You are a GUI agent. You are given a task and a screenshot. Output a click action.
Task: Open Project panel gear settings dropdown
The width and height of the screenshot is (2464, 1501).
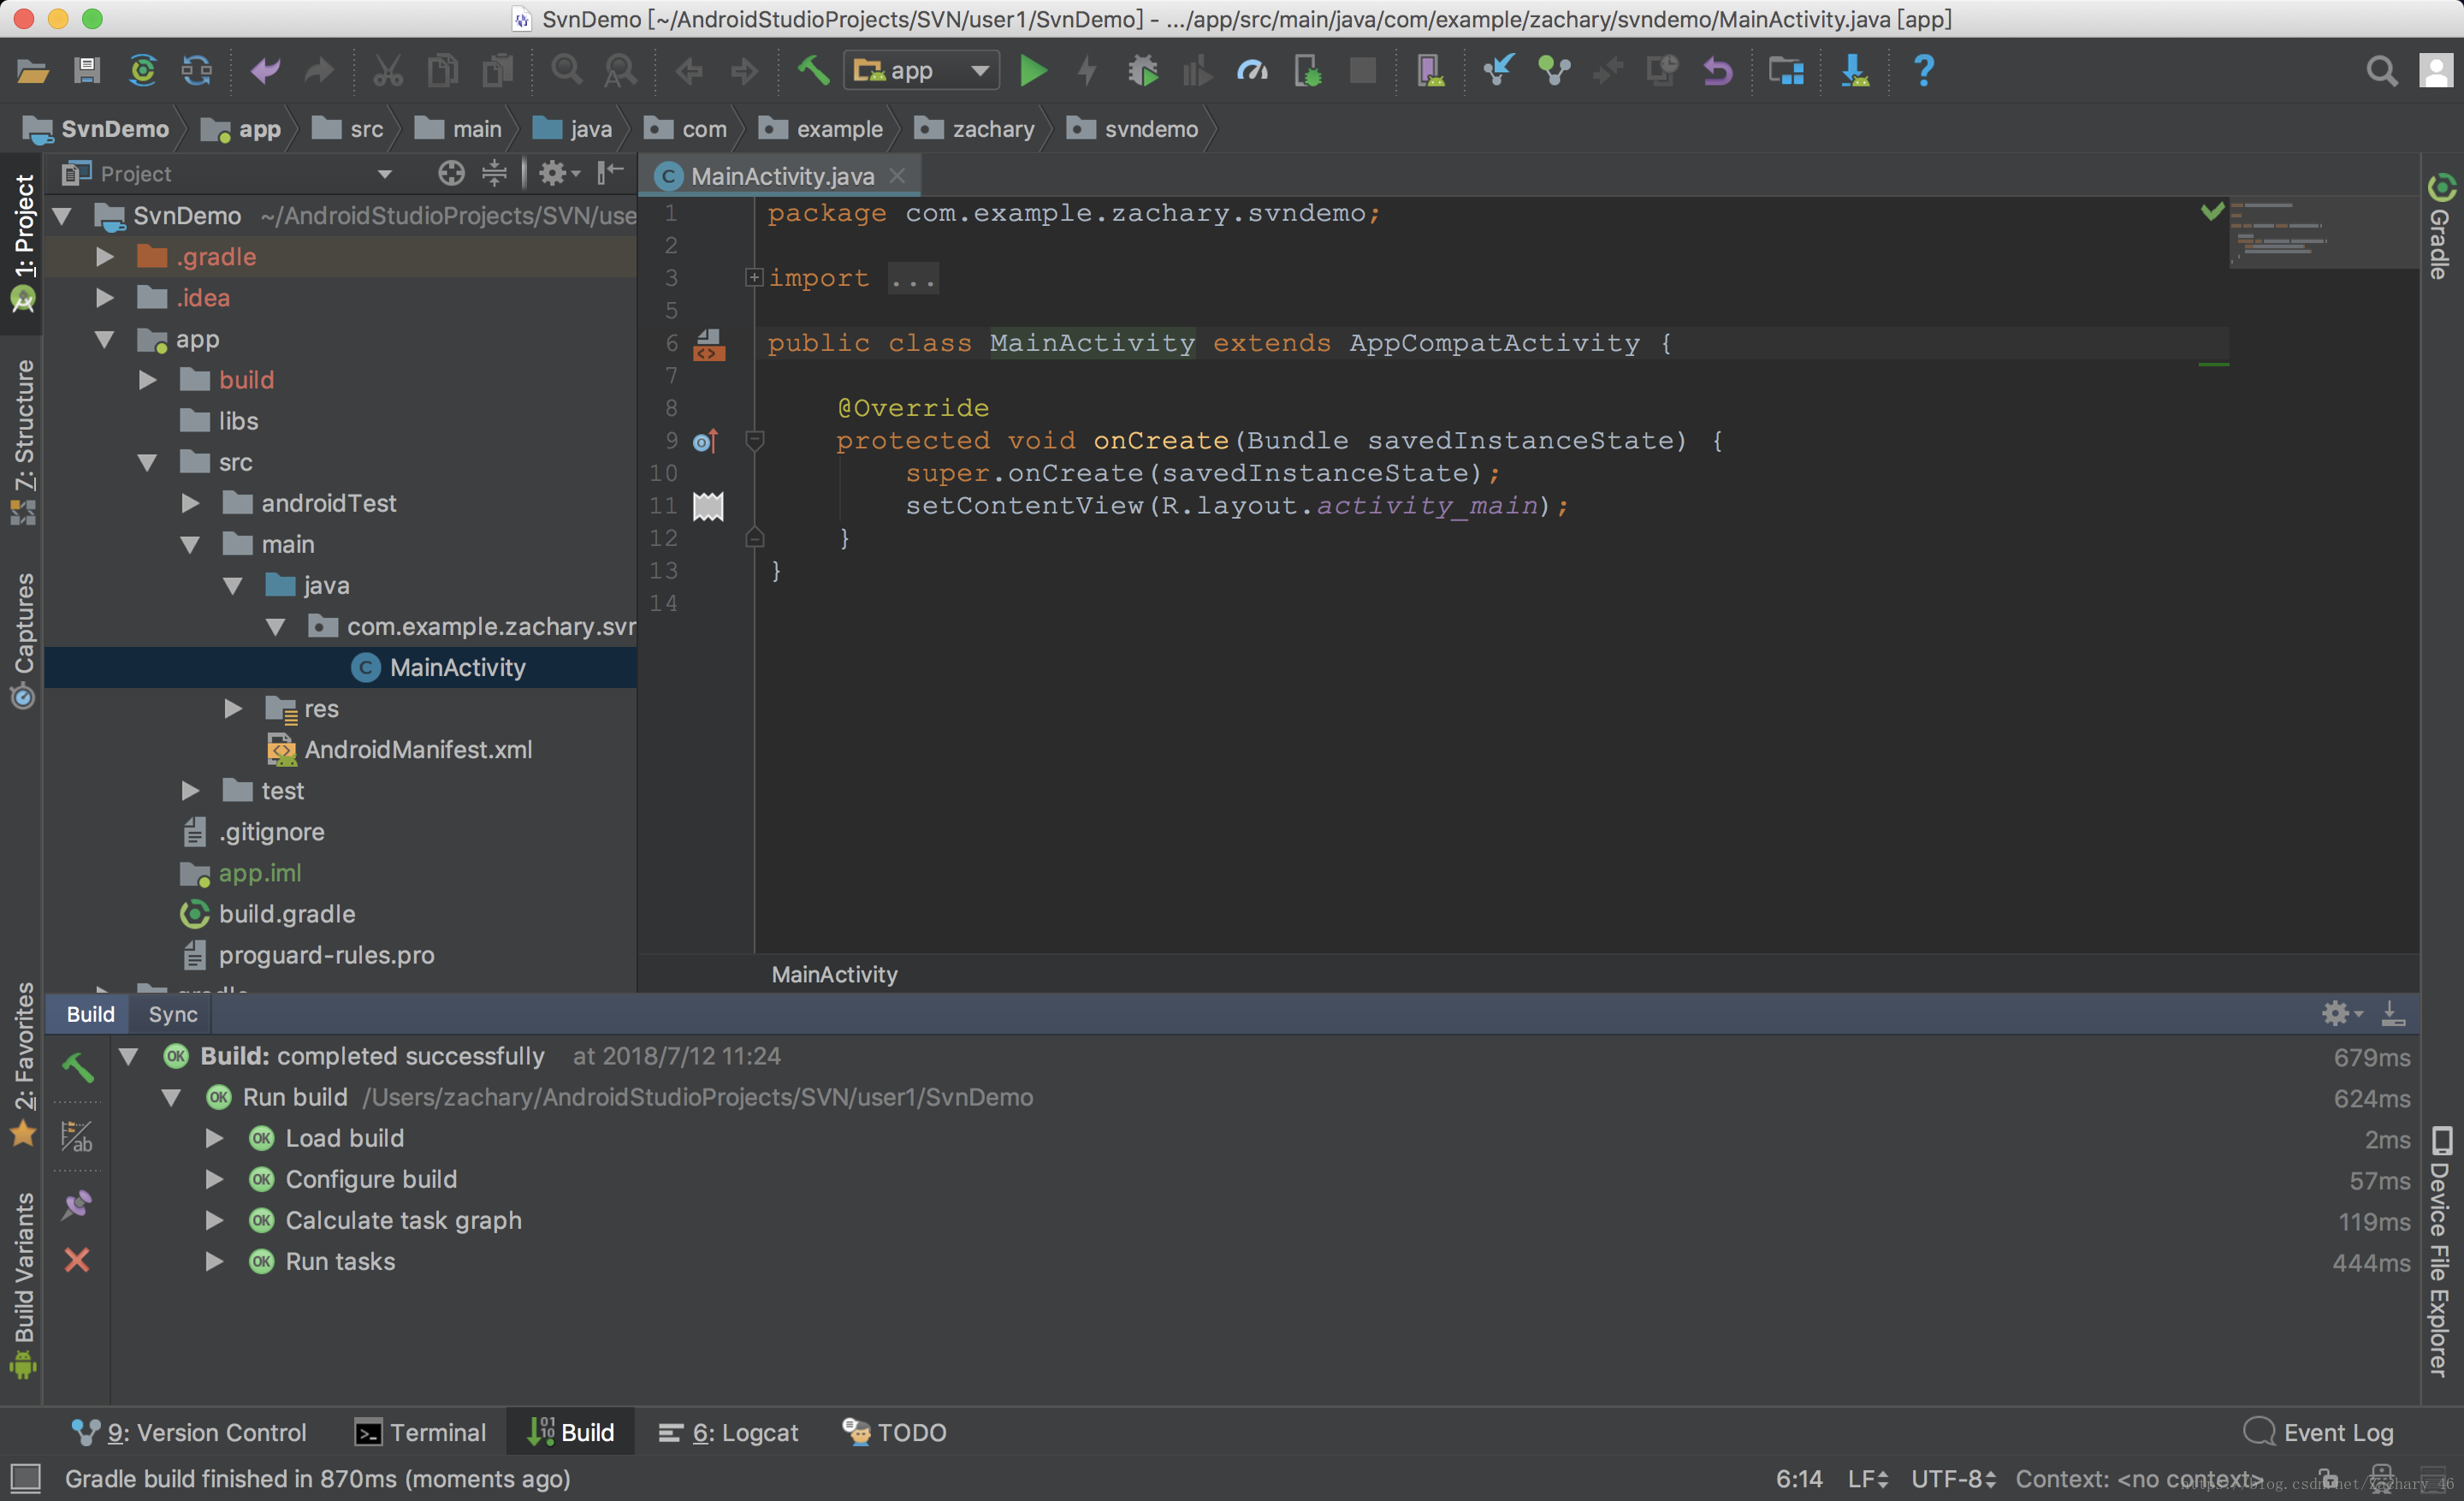tap(558, 173)
